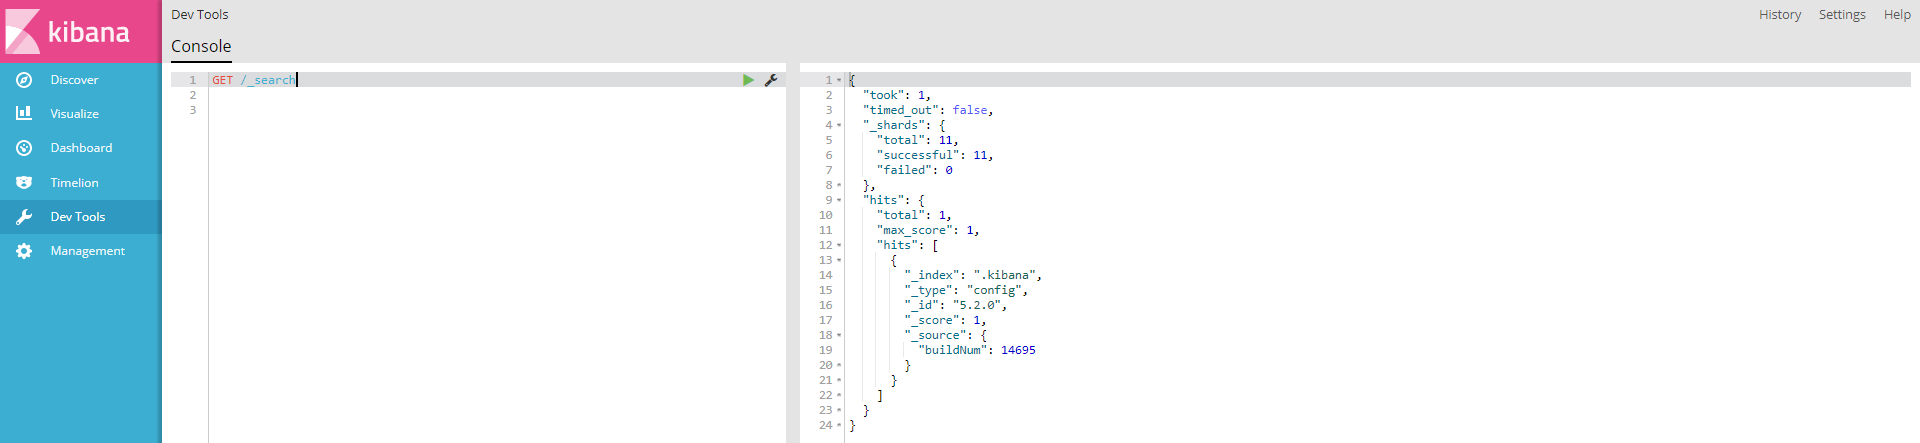Collapse hits array fold arrow at line 12
Viewport: 1920px width, 443px height.
point(839,245)
